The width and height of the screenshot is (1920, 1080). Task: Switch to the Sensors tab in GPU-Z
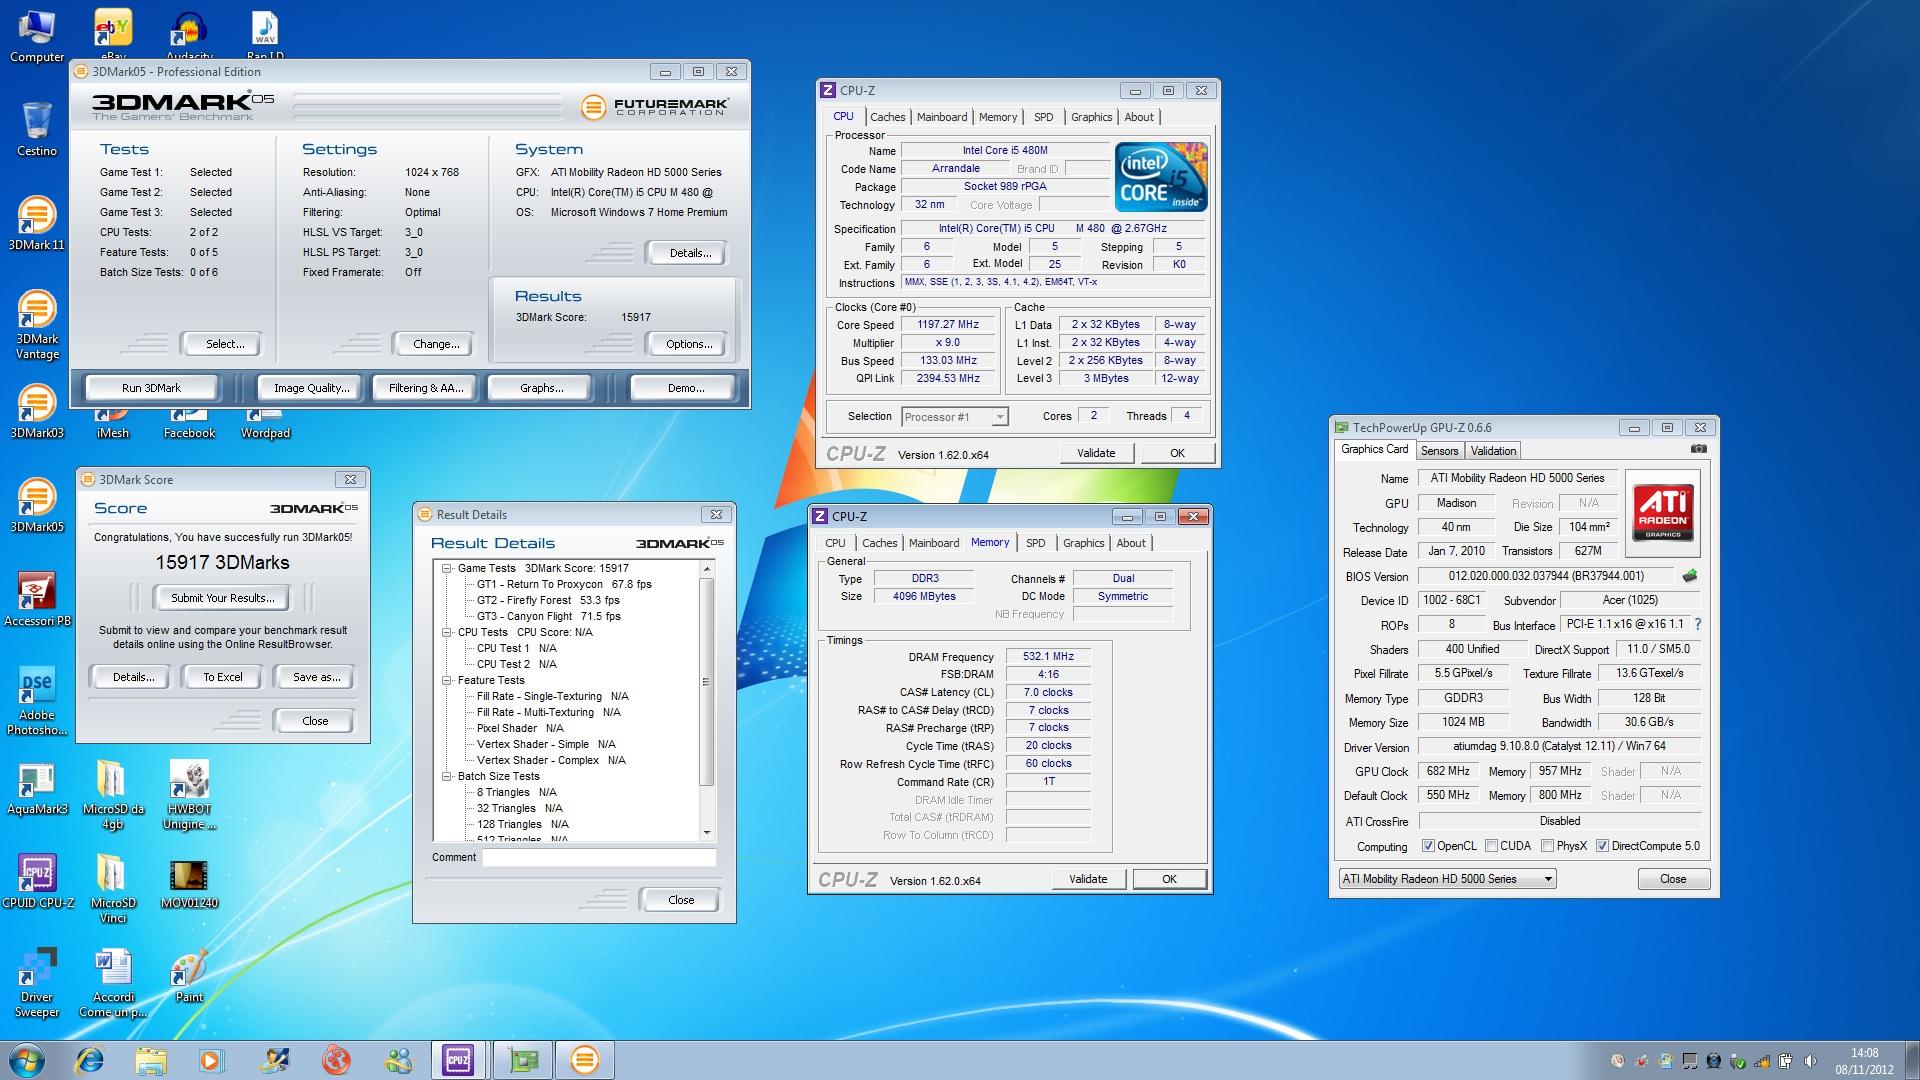click(x=1439, y=451)
